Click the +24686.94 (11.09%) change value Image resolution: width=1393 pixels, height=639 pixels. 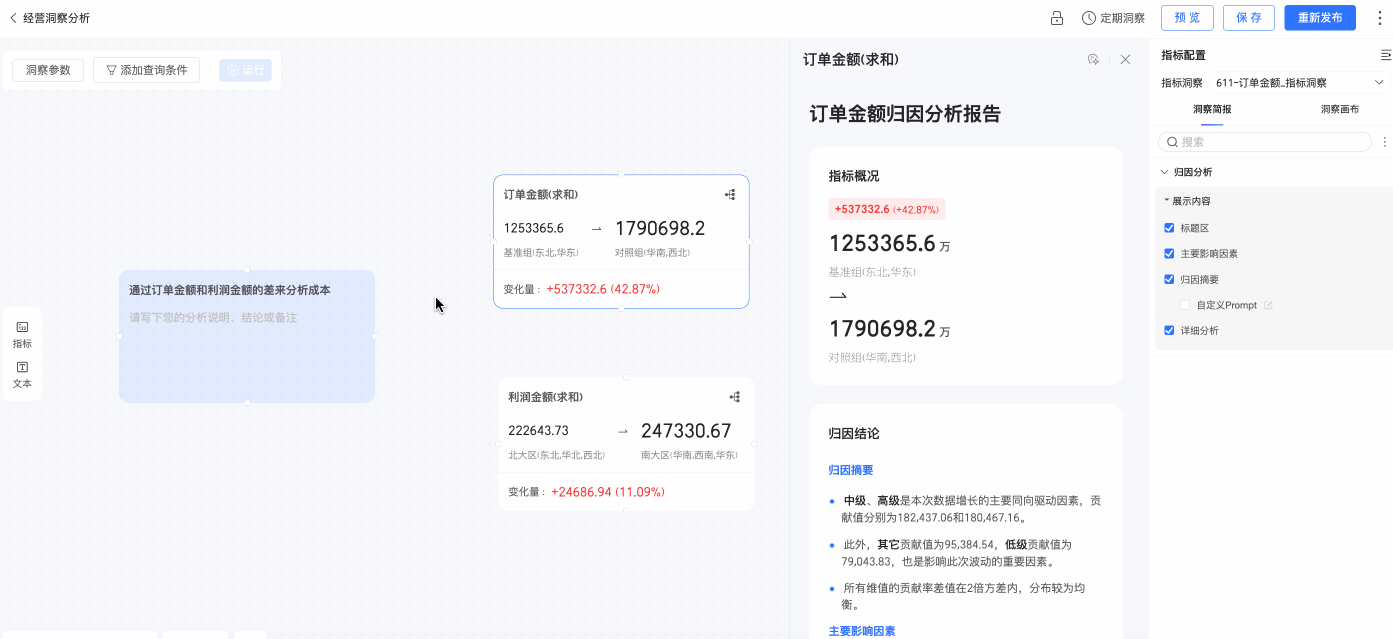click(608, 492)
